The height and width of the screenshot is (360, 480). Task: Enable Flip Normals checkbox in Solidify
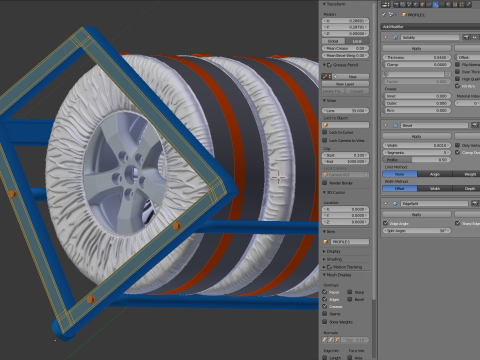[x=457, y=64]
